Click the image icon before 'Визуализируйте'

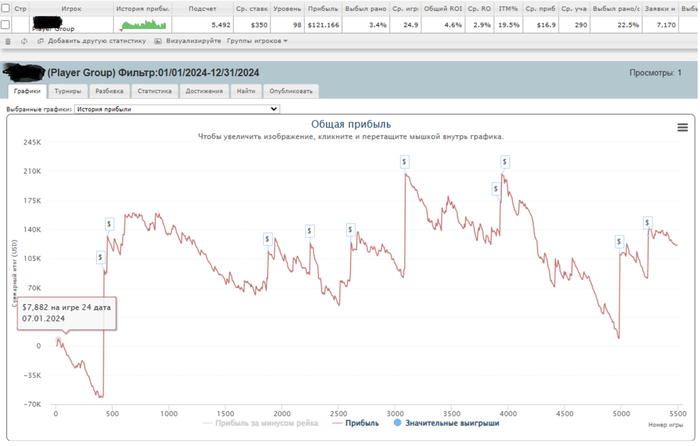coord(158,41)
